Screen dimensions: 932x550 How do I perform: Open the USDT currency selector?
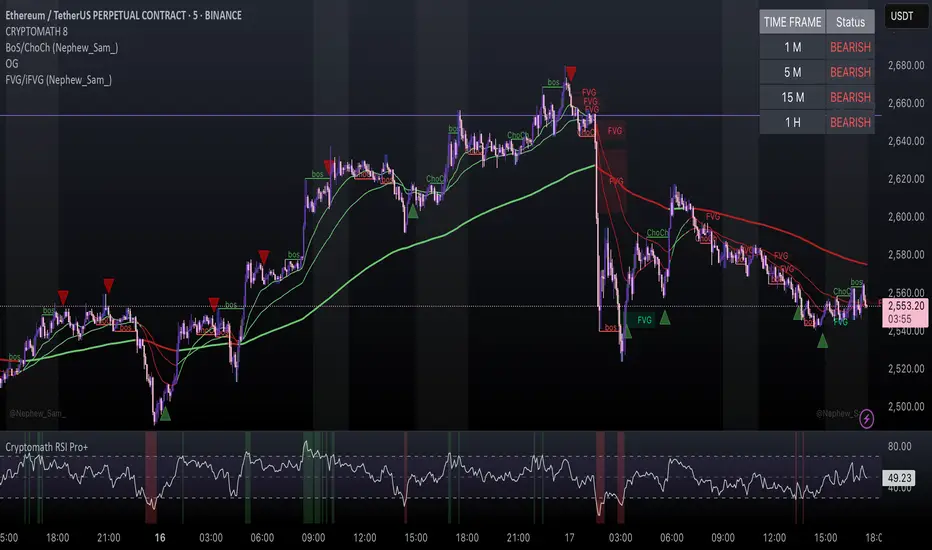(906, 16)
